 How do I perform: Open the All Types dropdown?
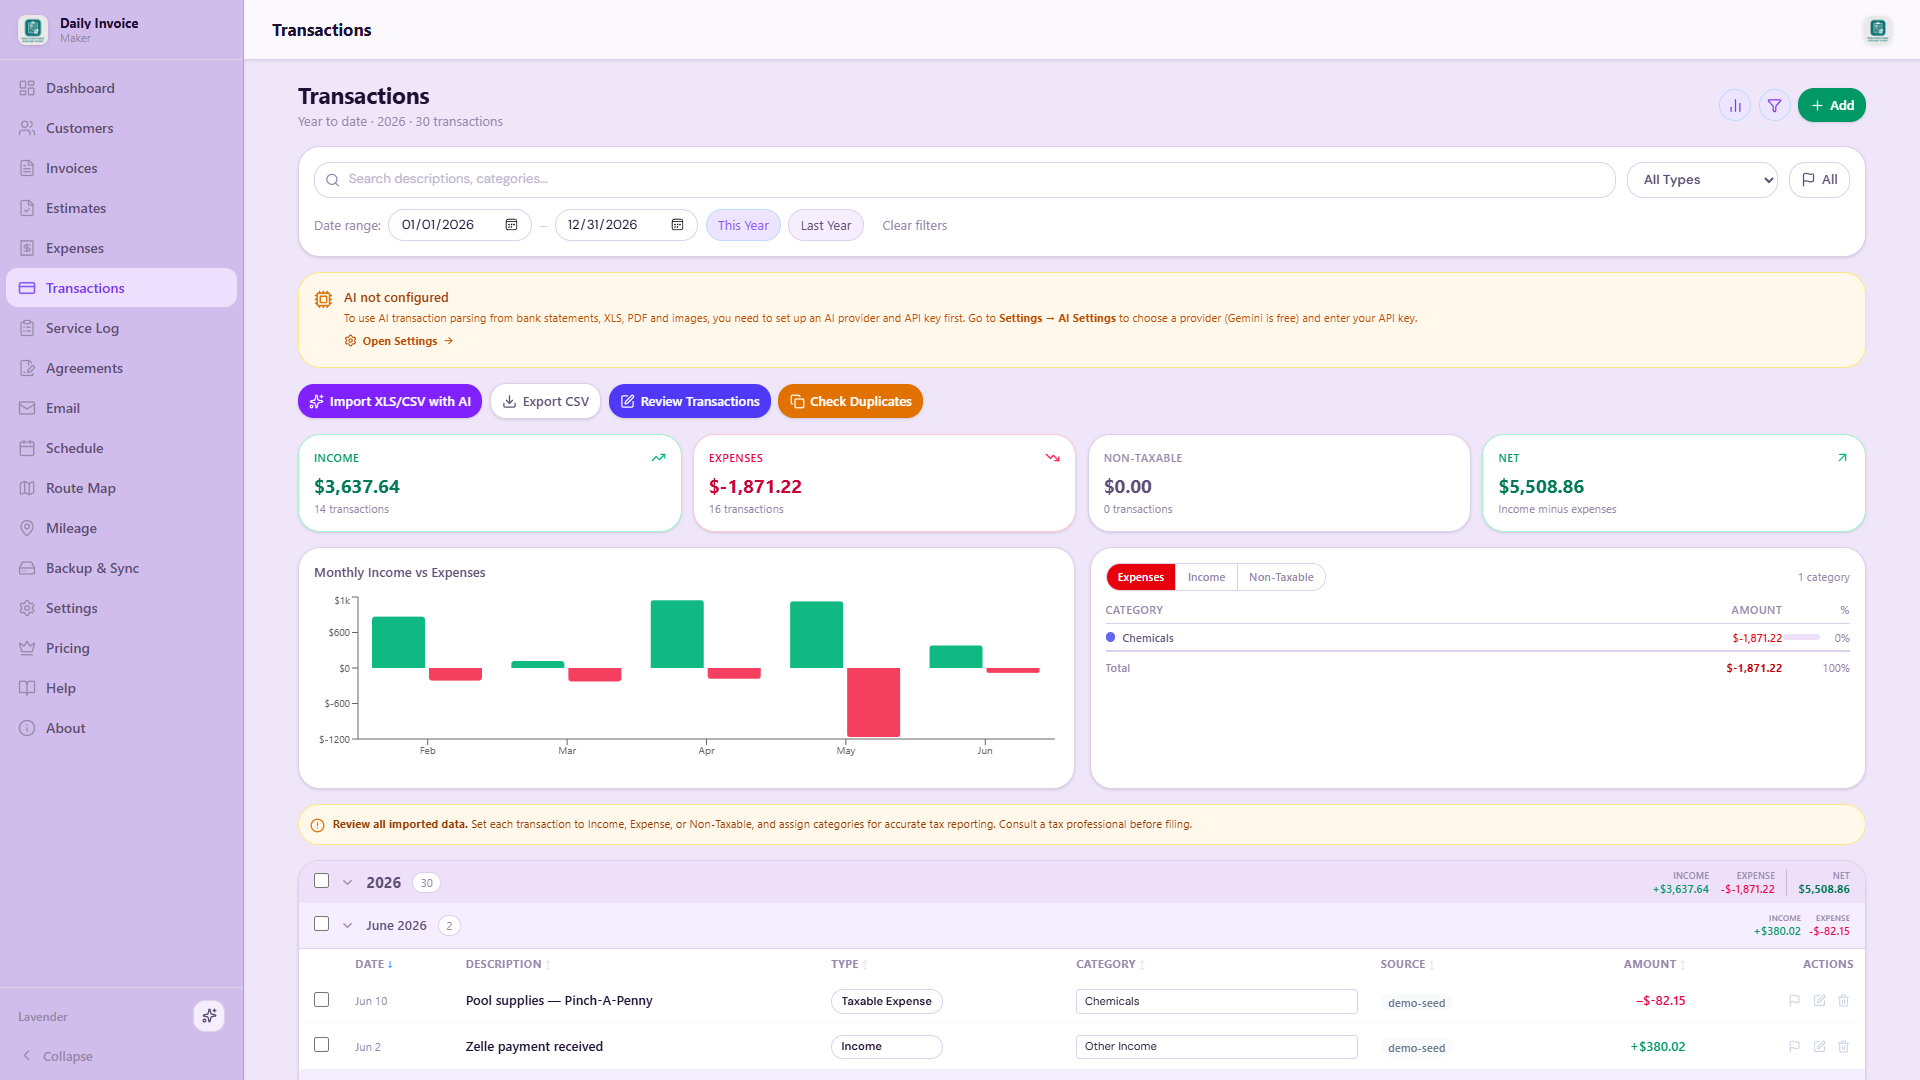(1702, 180)
